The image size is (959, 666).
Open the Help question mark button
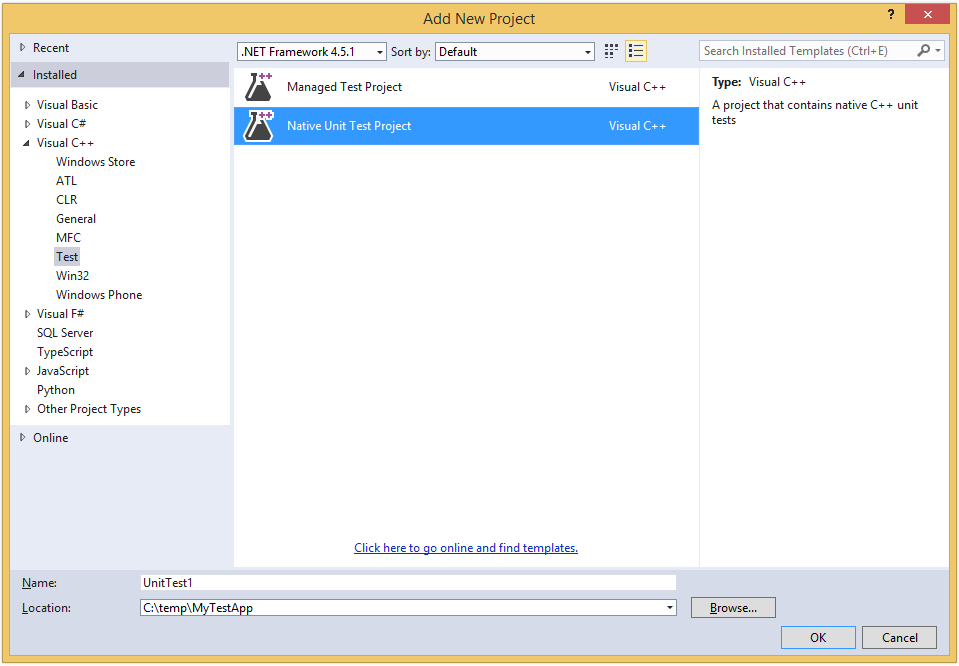[890, 15]
